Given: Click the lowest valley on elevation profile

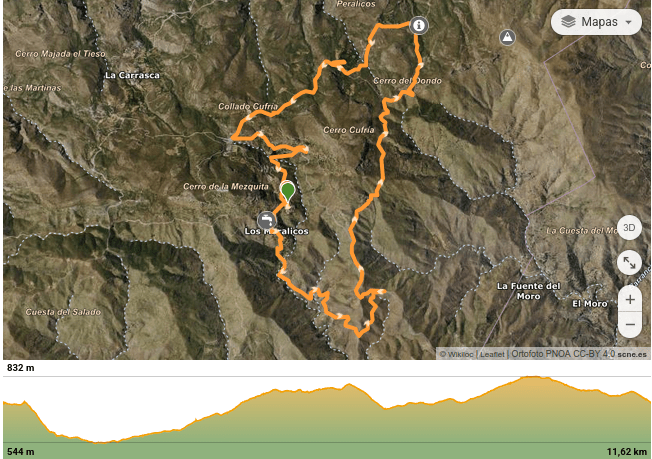Looking at the screenshot, I should [100, 442].
